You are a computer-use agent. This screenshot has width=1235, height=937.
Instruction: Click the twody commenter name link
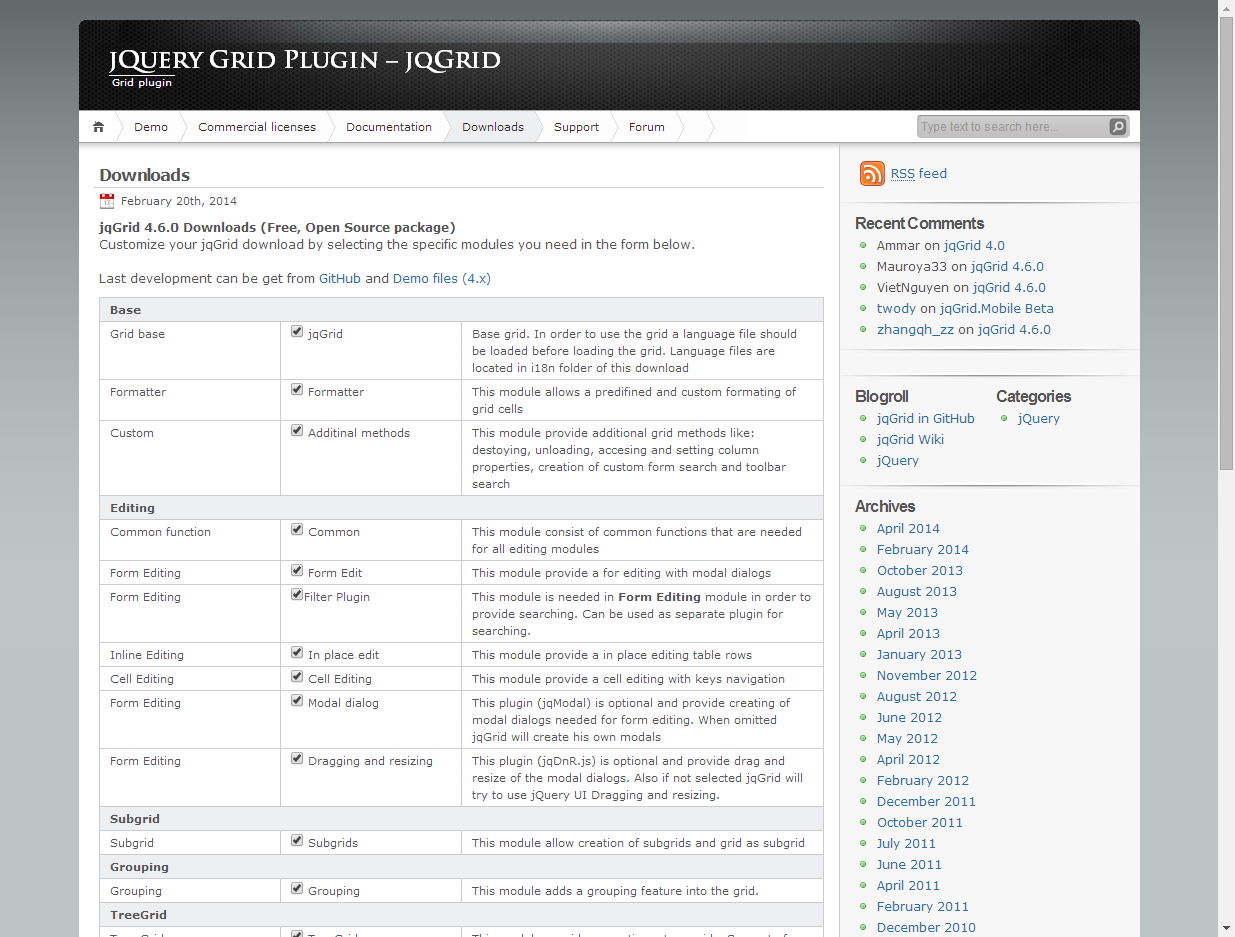pos(896,309)
